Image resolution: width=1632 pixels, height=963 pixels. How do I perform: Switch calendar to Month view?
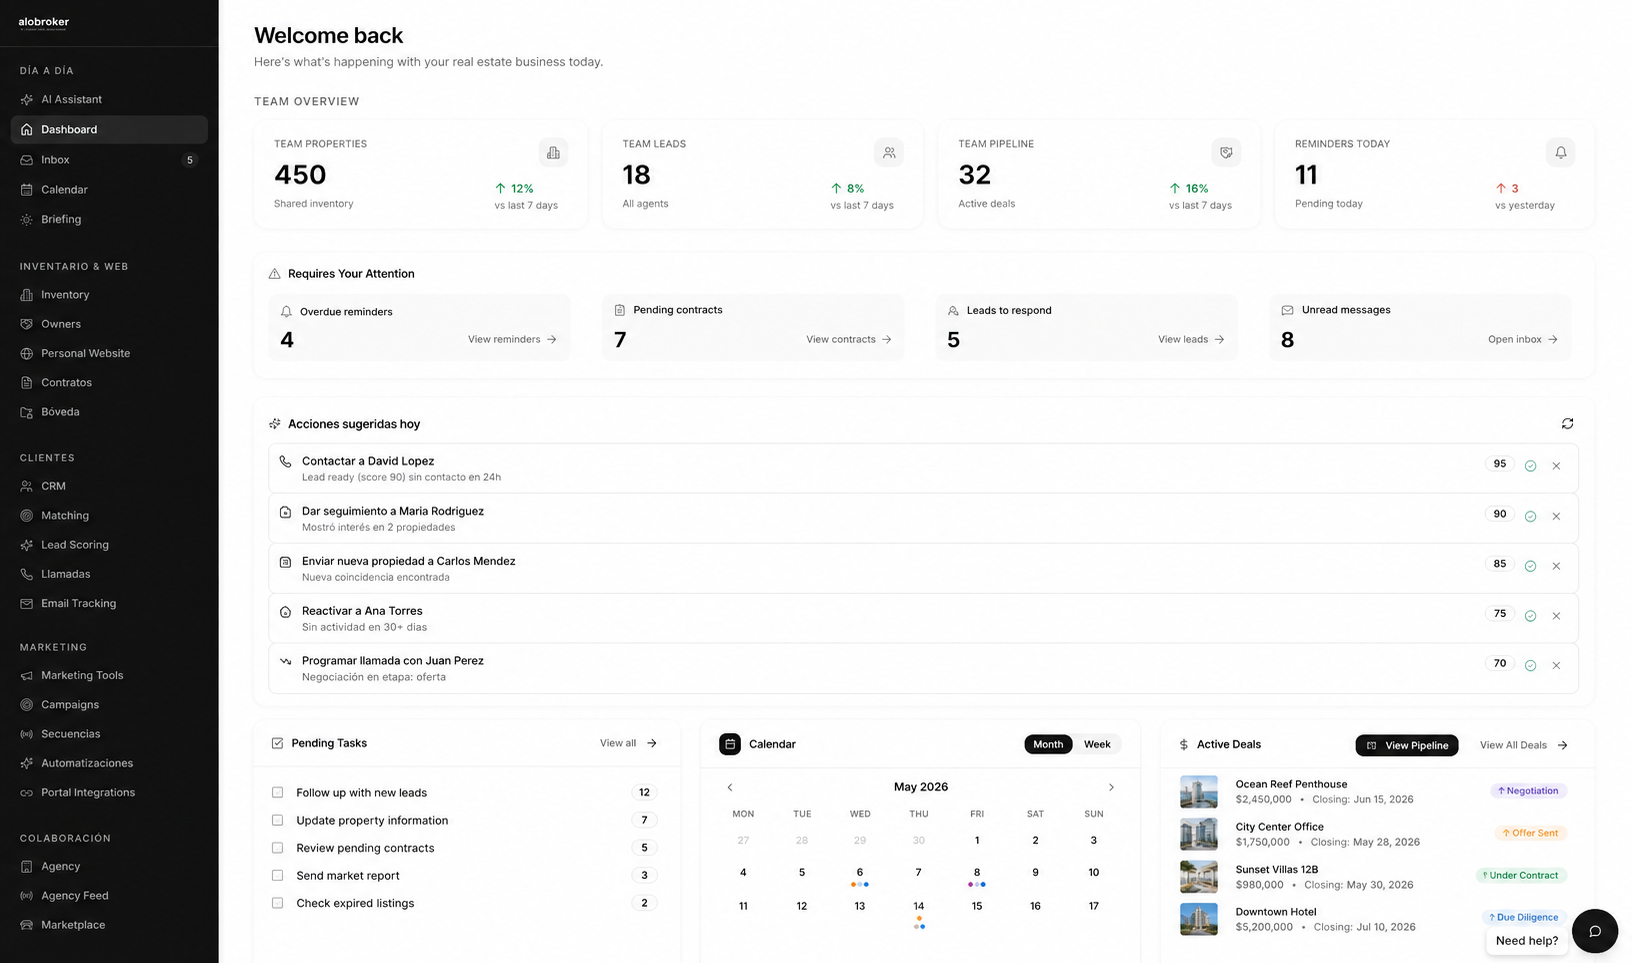(1048, 744)
